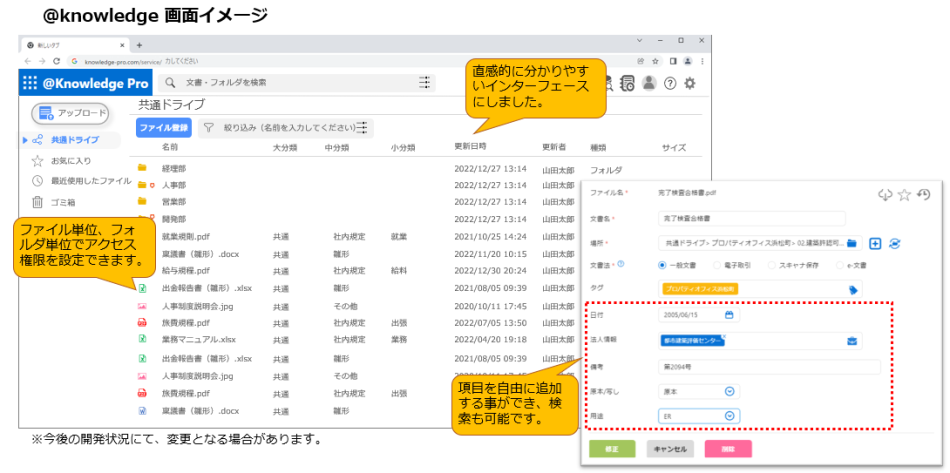Image resolution: width=950 pixels, height=473 pixels.
Task: Open calendar picker in 日付 field
Action: [x=729, y=315]
